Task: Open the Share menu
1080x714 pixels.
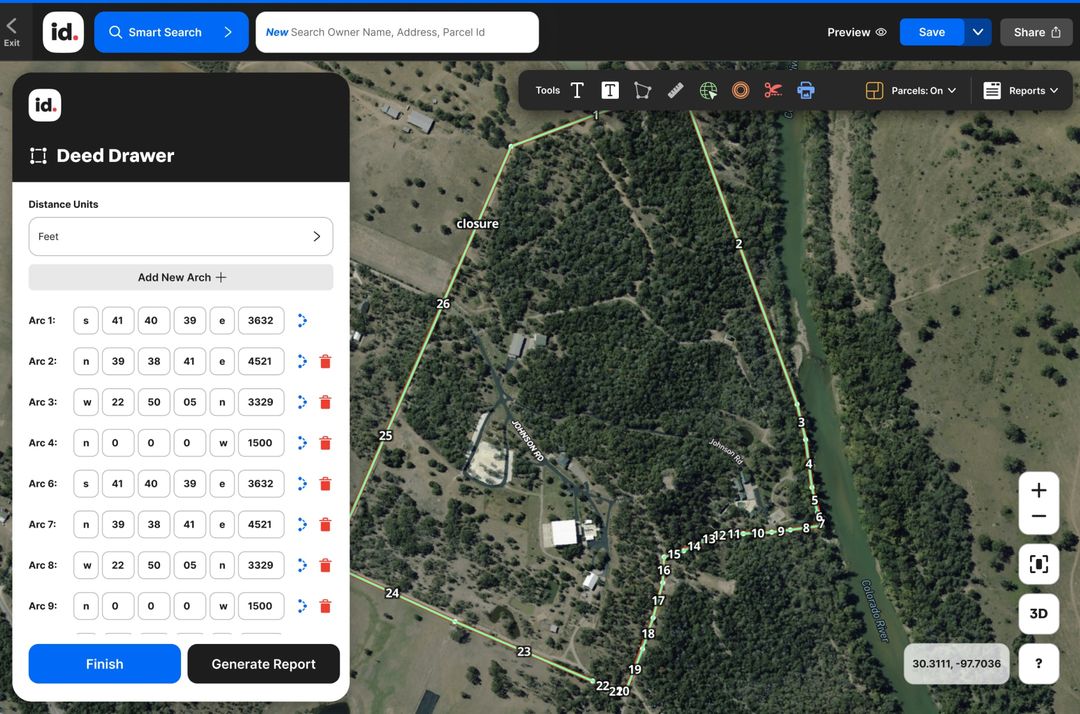Action: (x=1036, y=32)
